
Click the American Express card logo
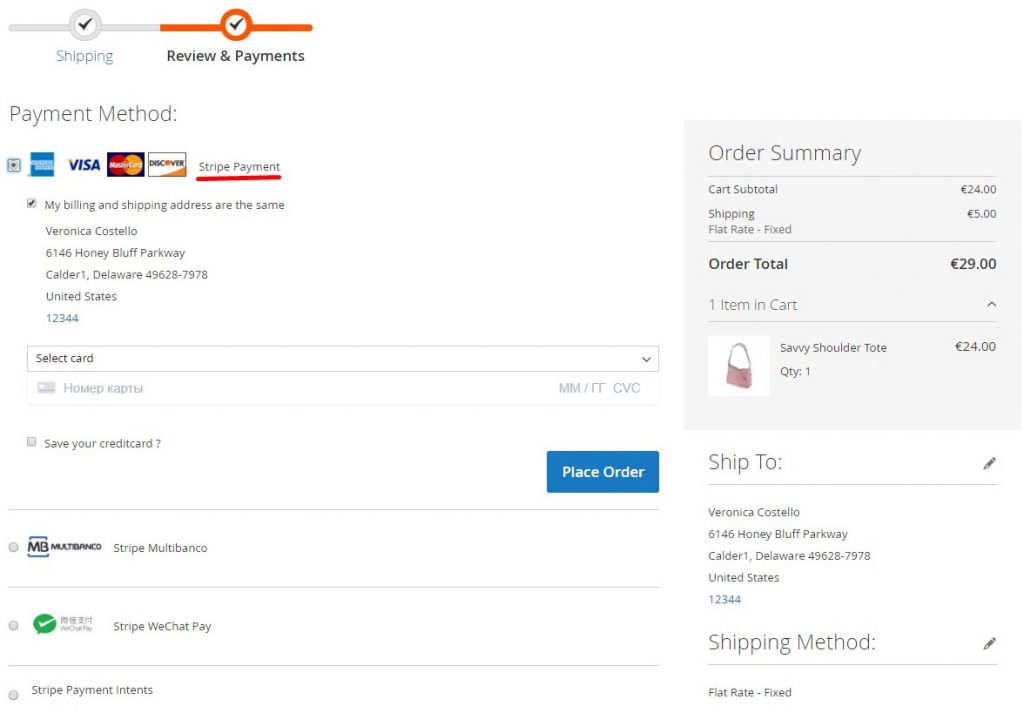(42, 165)
